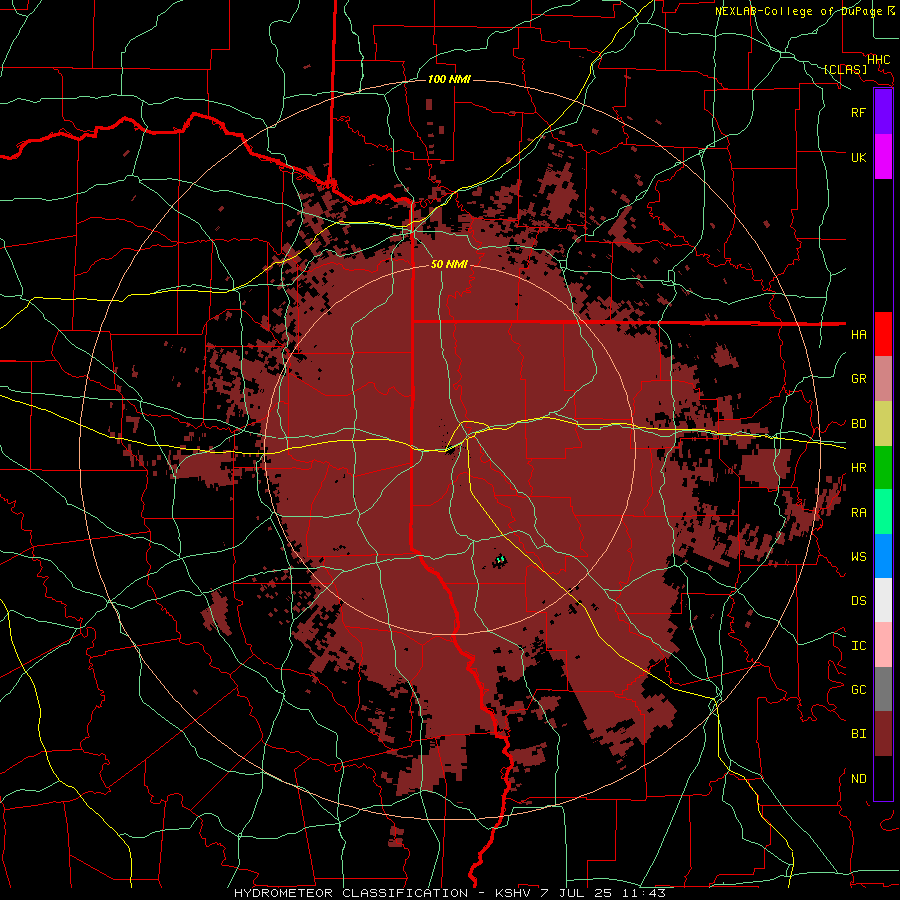
Task: Click the 50 NMI range ring label
Action: point(449,264)
